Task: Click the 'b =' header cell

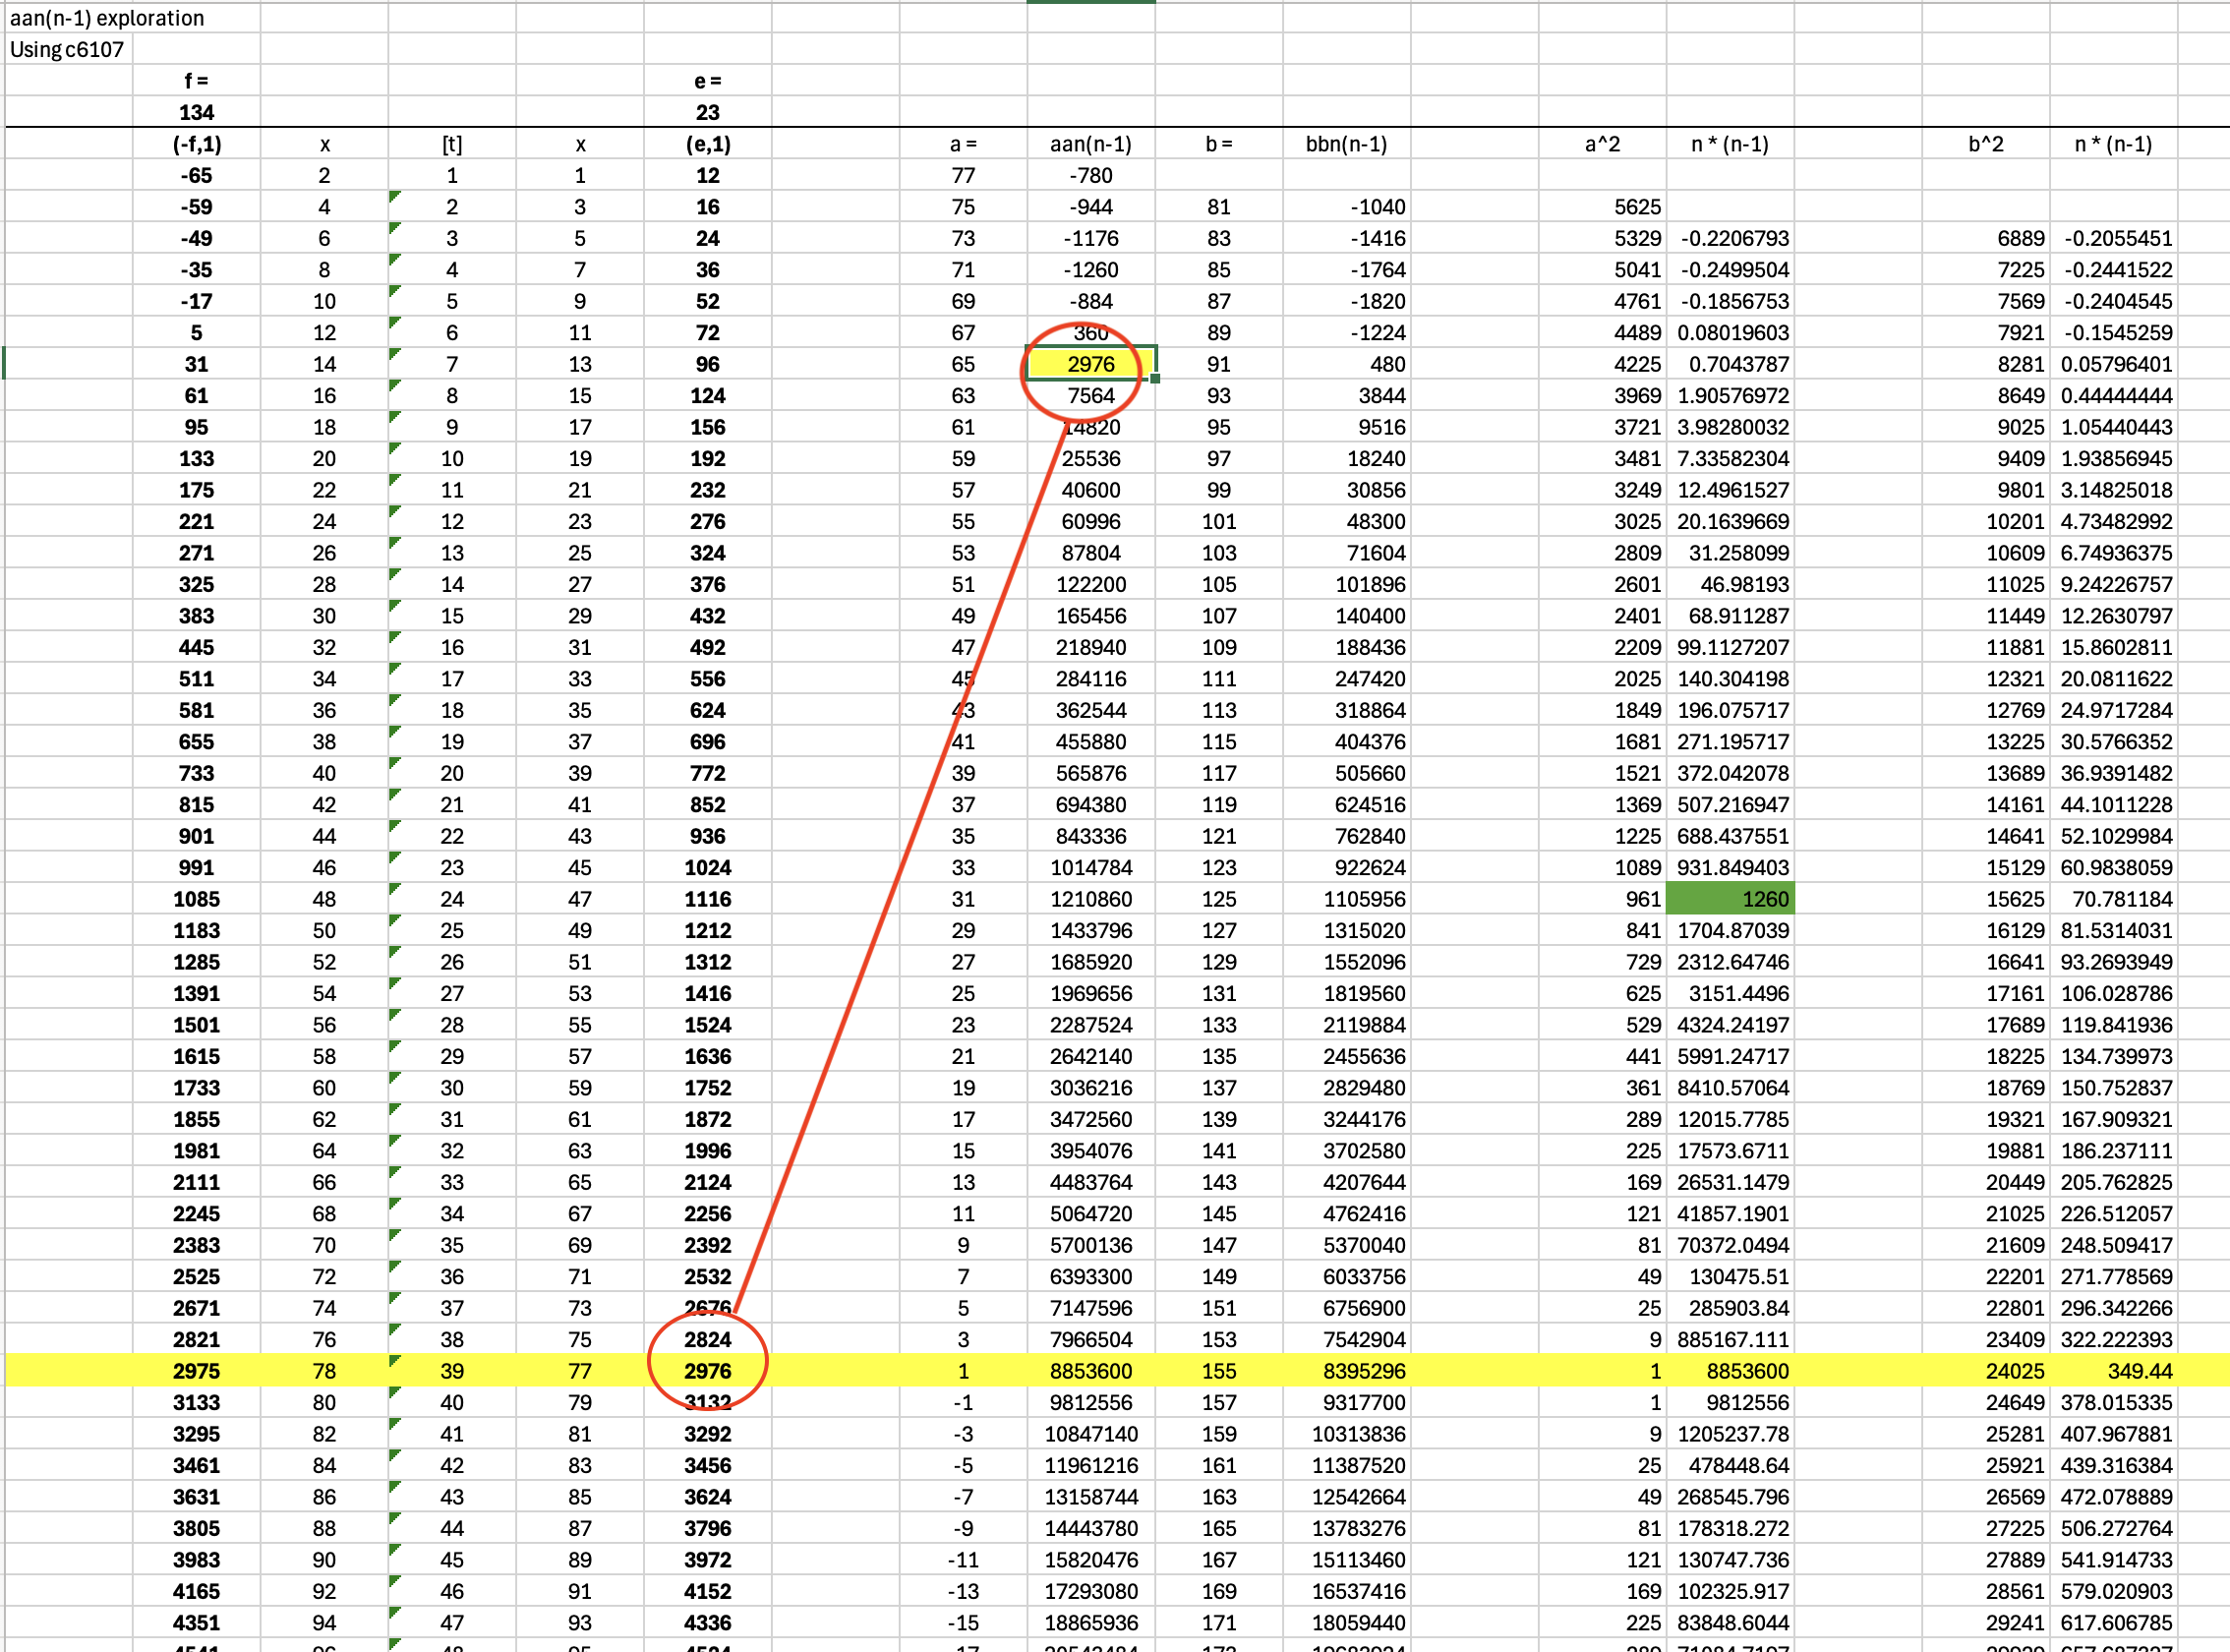Action: click(x=1219, y=144)
